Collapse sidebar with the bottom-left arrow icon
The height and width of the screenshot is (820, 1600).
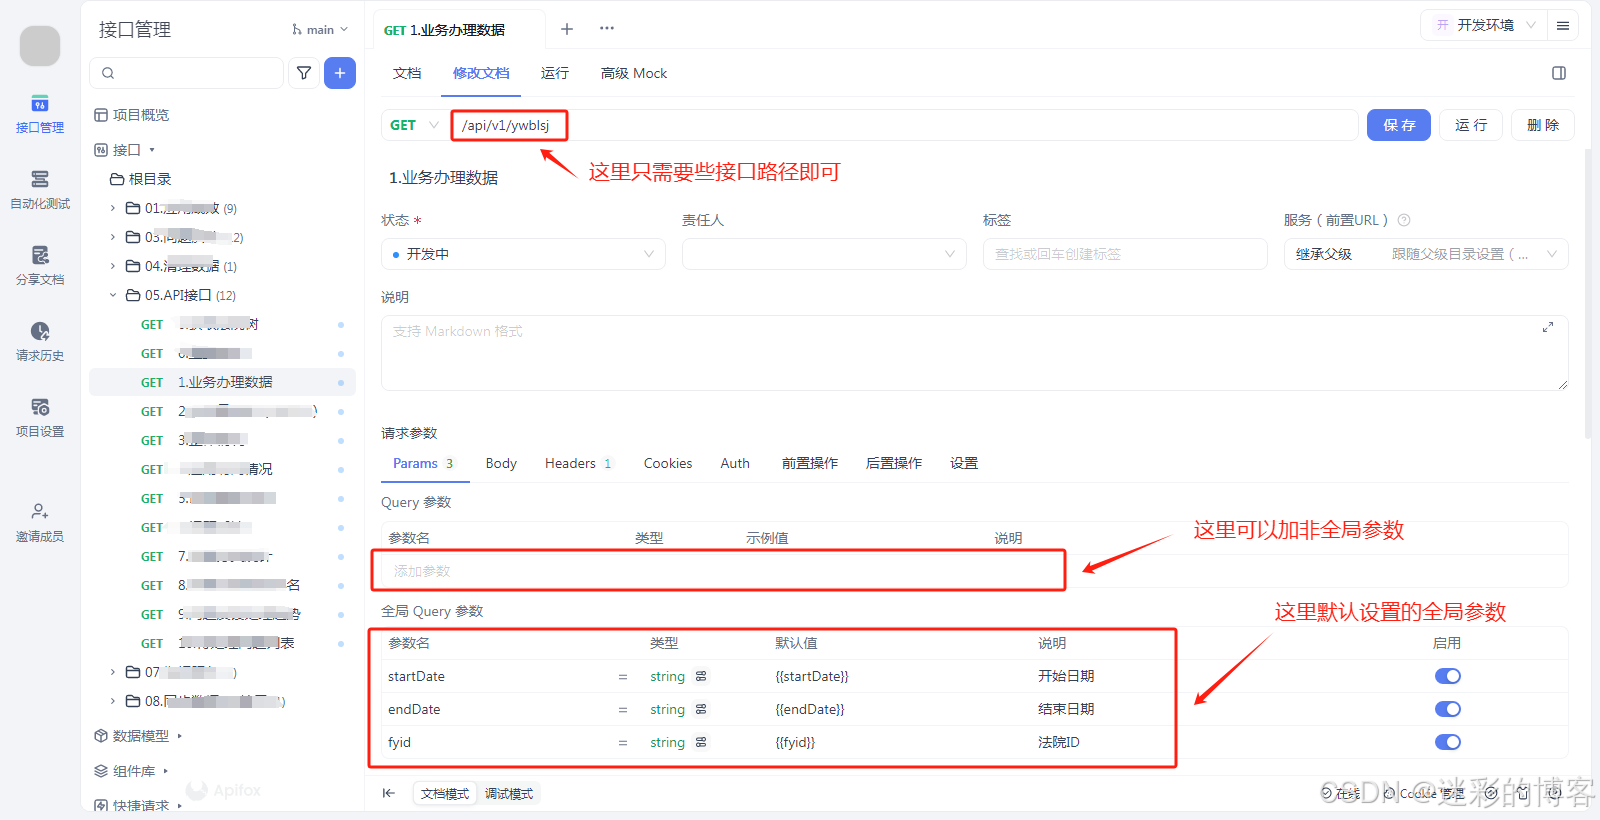point(389,793)
